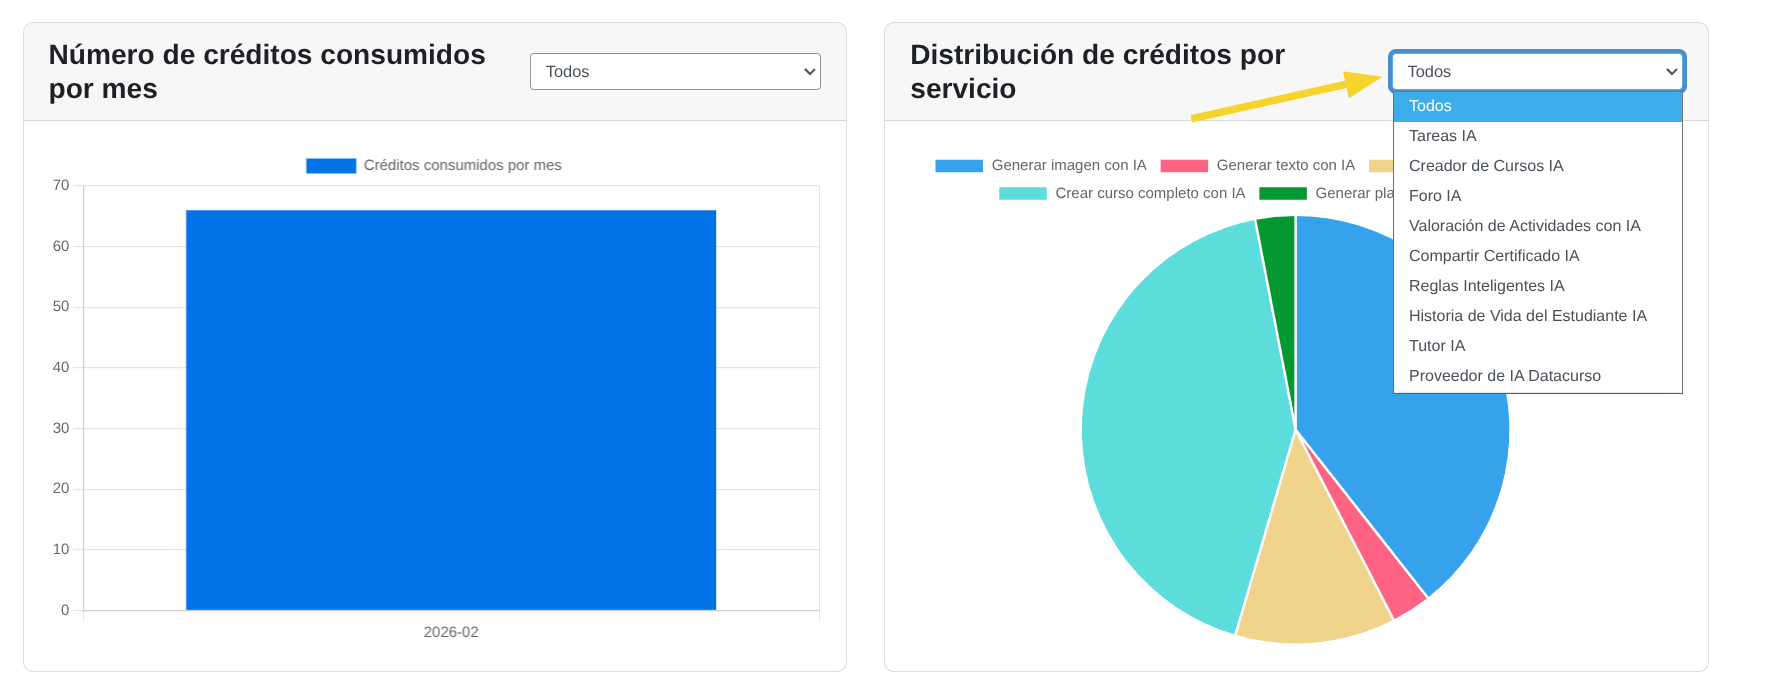This screenshot has height=680, width=1766.
Task: Click the Número de créditos consumidos por mes heading
Action: (x=267, y=72)
